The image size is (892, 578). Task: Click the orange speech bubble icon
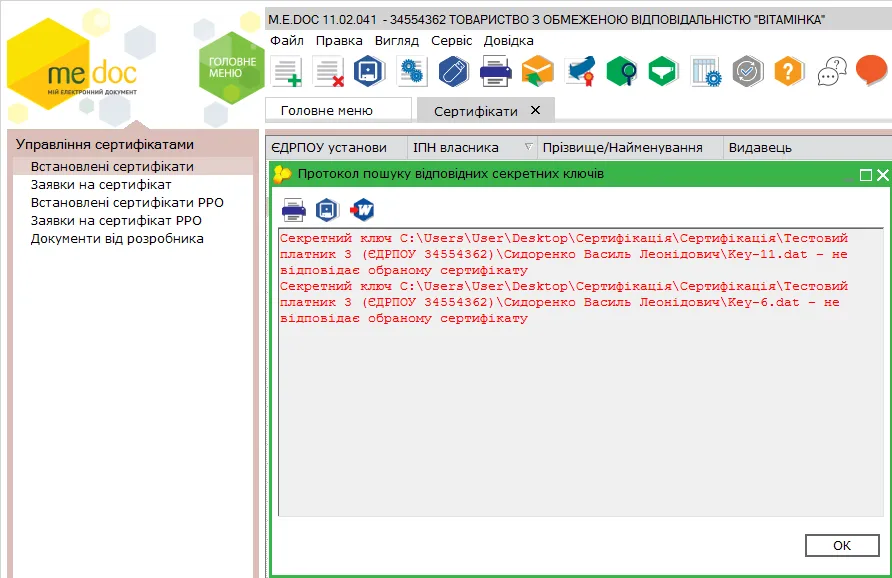point(871,71)
